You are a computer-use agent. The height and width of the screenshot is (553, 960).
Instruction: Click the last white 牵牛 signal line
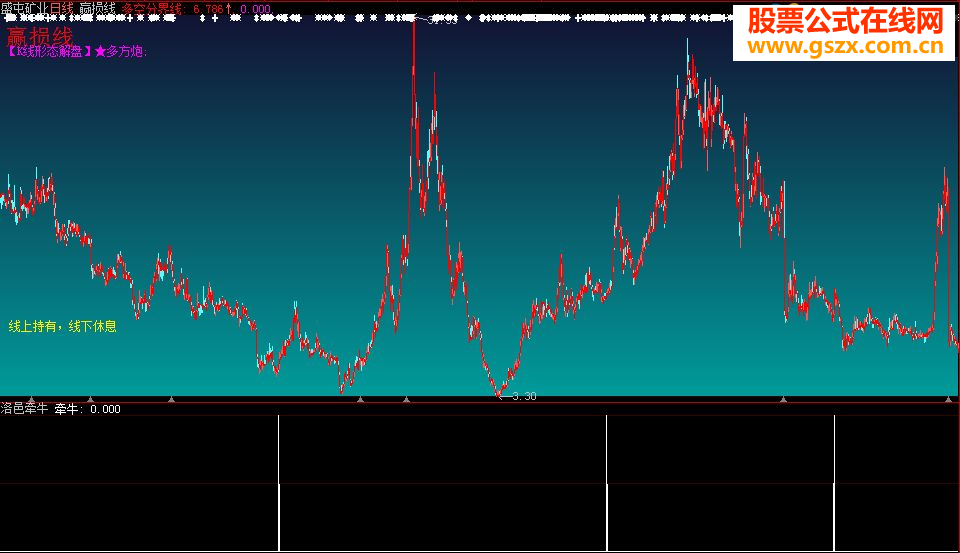834,483
